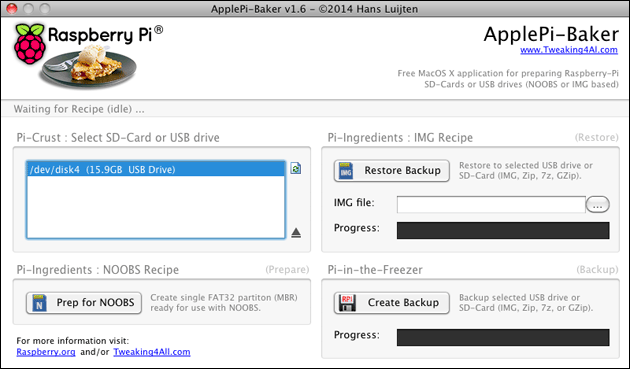Click the Restore Backup button
The width and height of the screenshot is (630, 369).
point(392,170)
